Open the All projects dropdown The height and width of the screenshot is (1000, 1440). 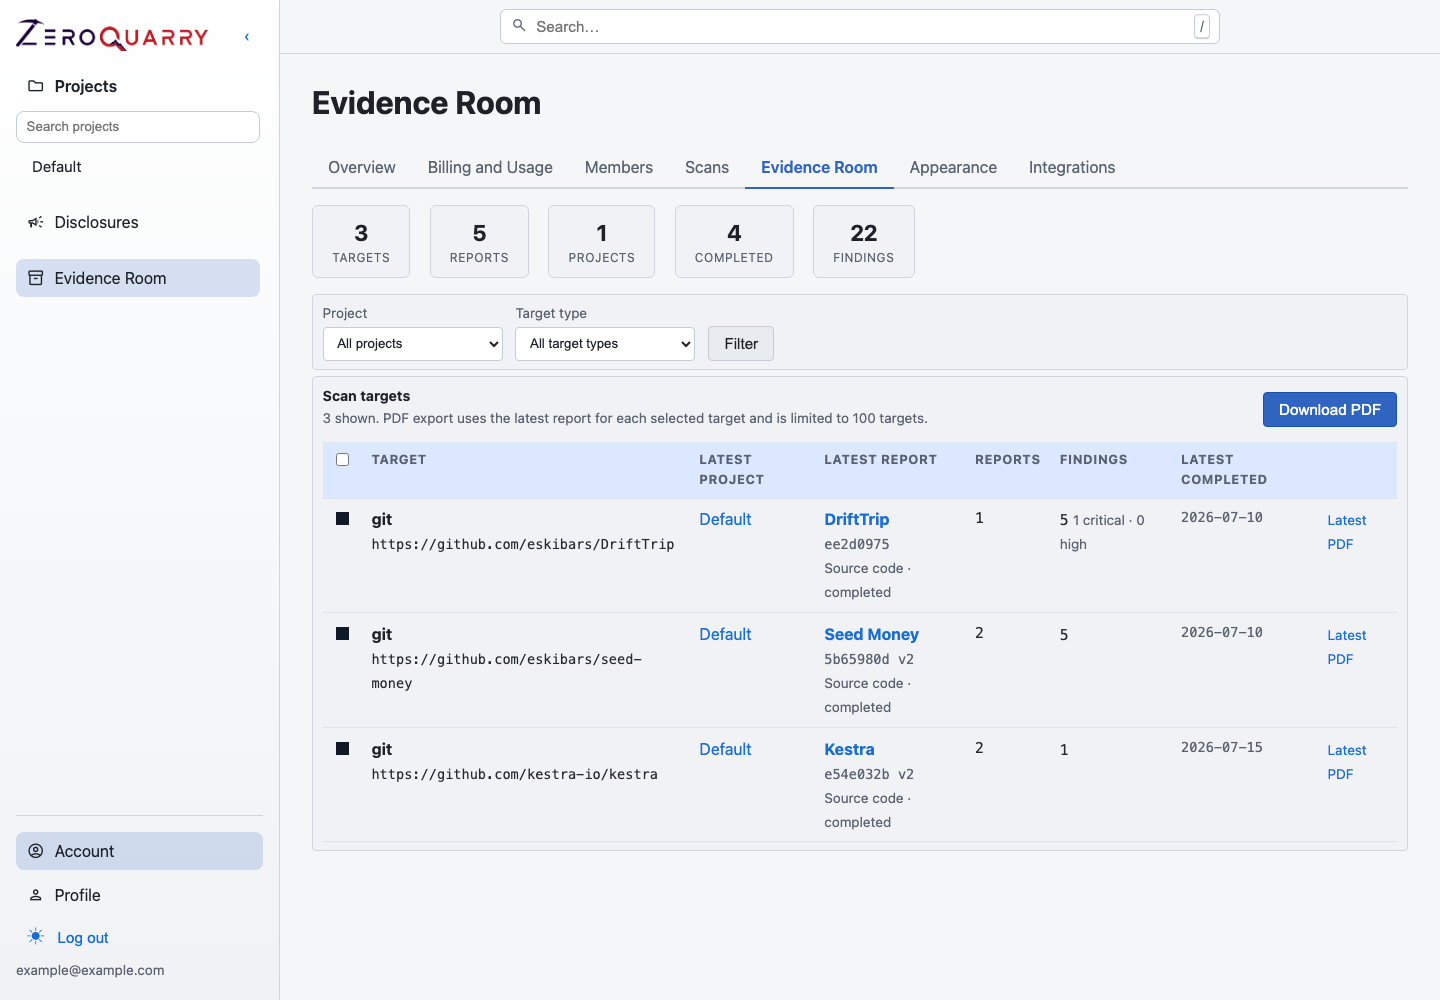coord(412,344)
